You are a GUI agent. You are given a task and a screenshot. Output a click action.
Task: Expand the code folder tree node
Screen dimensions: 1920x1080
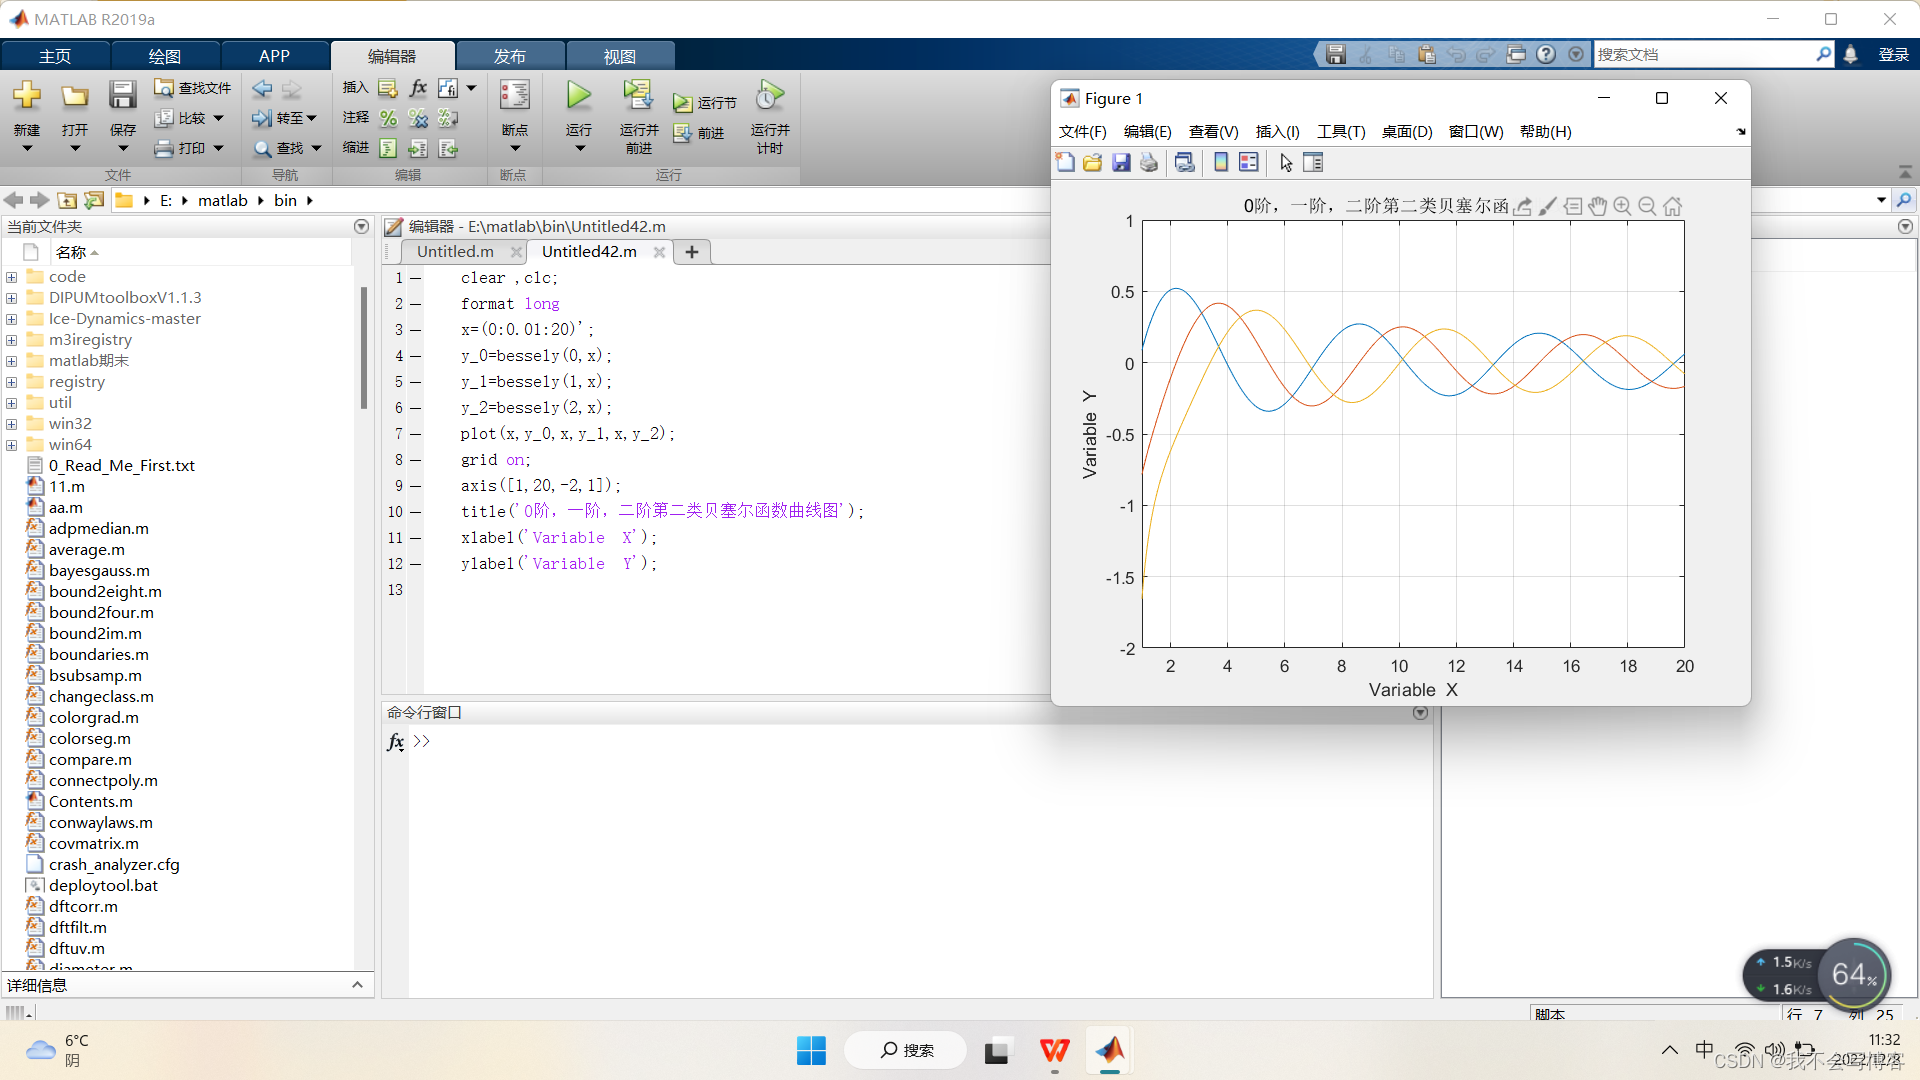[11, 277]
